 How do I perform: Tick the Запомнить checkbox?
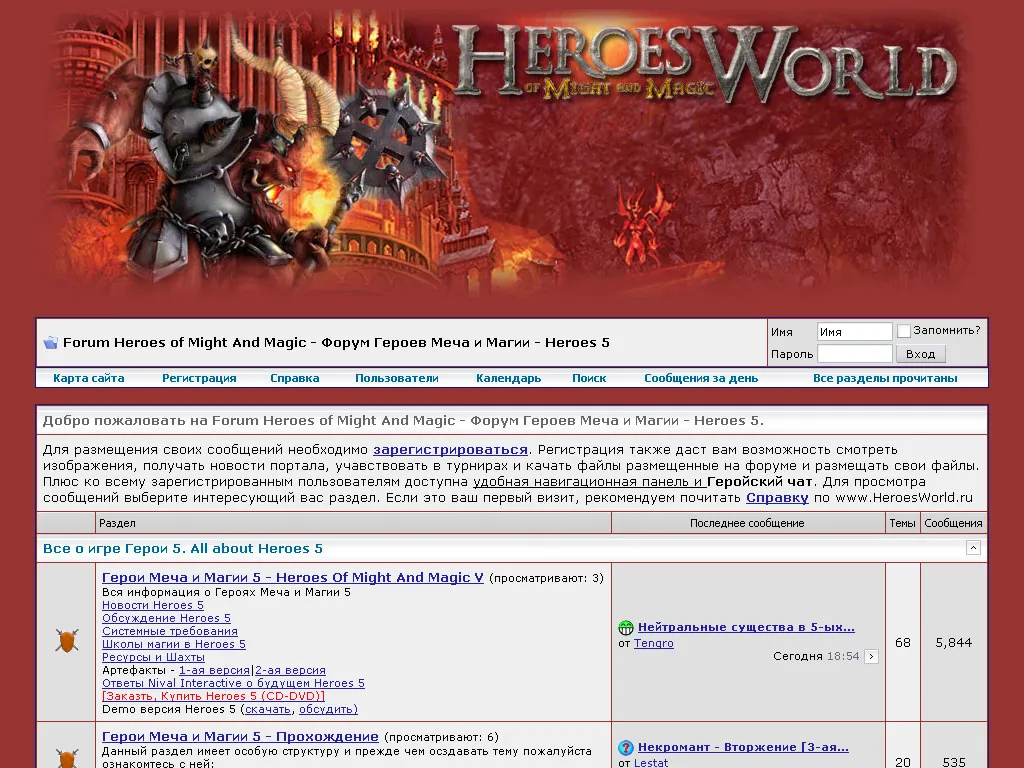904,331
